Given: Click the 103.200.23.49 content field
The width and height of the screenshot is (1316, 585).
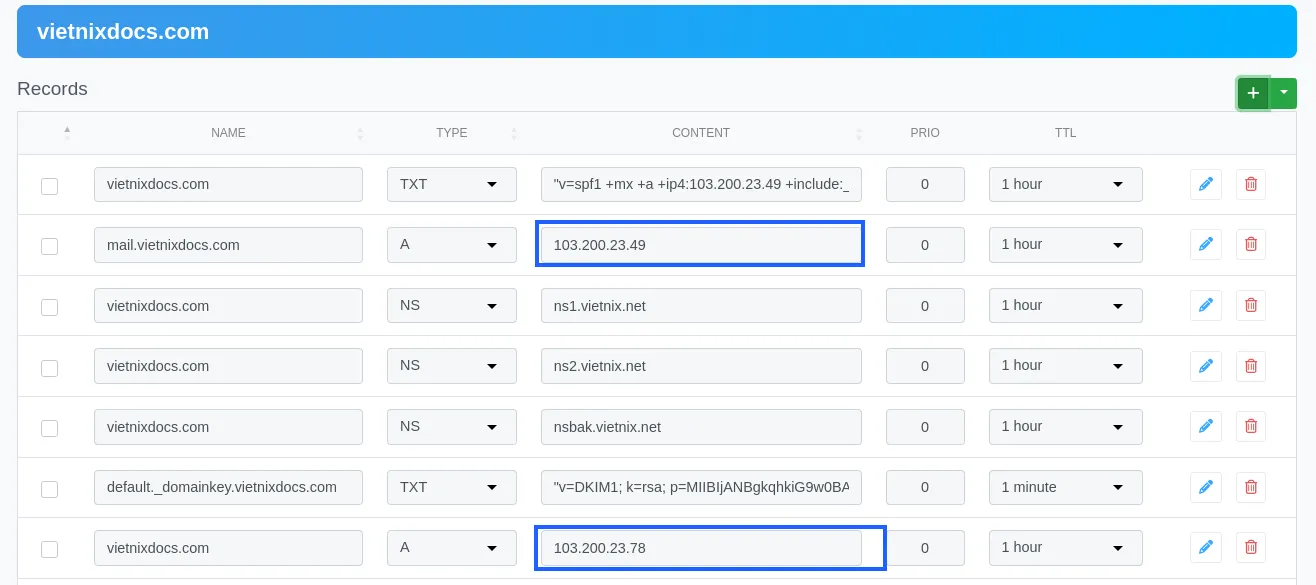Looking at the screenshot, I should [701, 245].
